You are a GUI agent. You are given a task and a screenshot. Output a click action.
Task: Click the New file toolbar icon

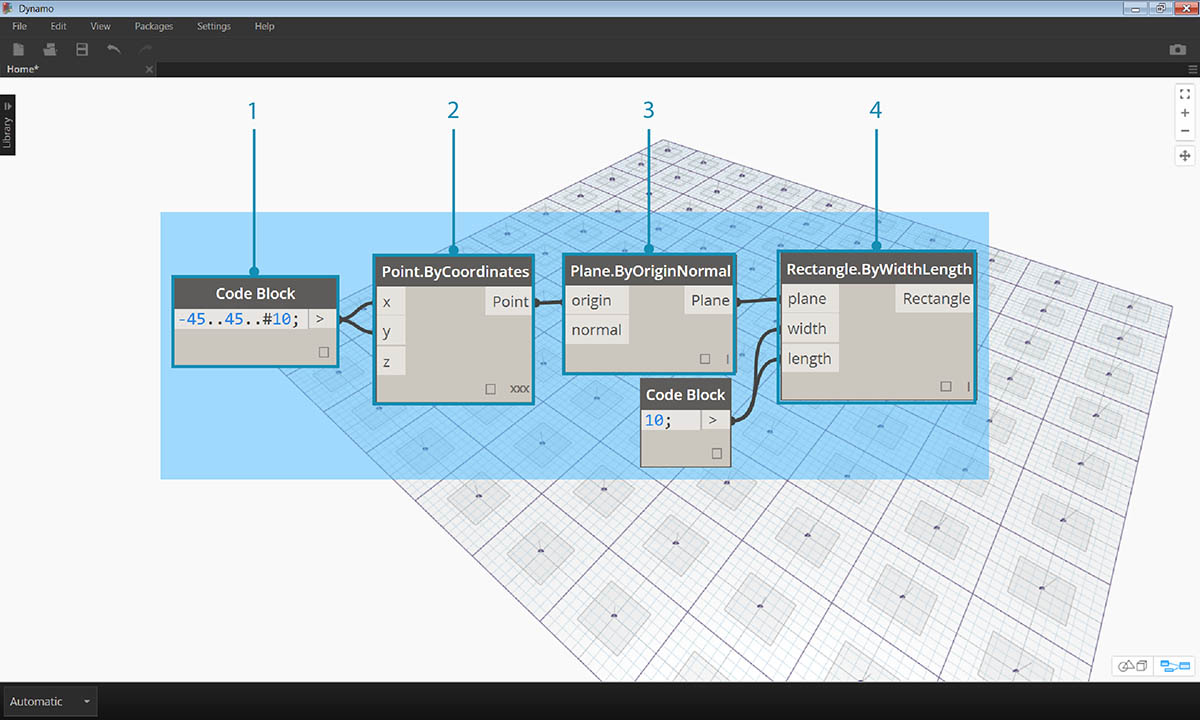tap(19, 49)
